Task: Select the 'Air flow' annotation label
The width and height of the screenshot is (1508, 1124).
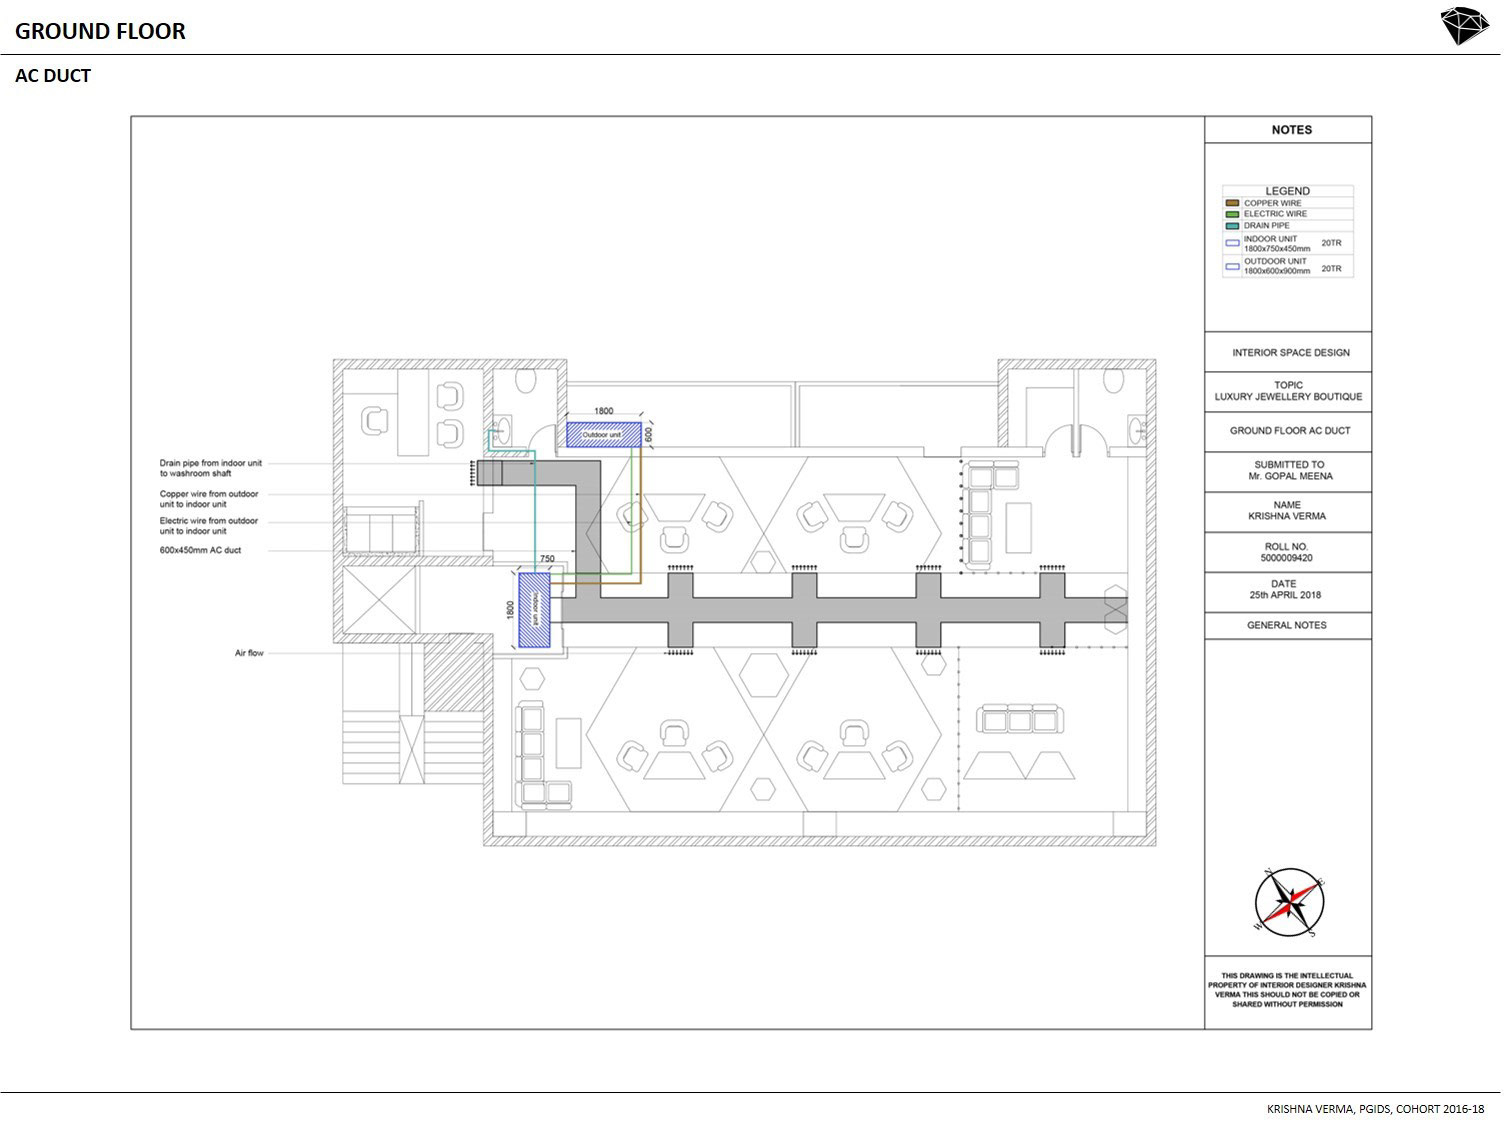Action: point(249,653)
